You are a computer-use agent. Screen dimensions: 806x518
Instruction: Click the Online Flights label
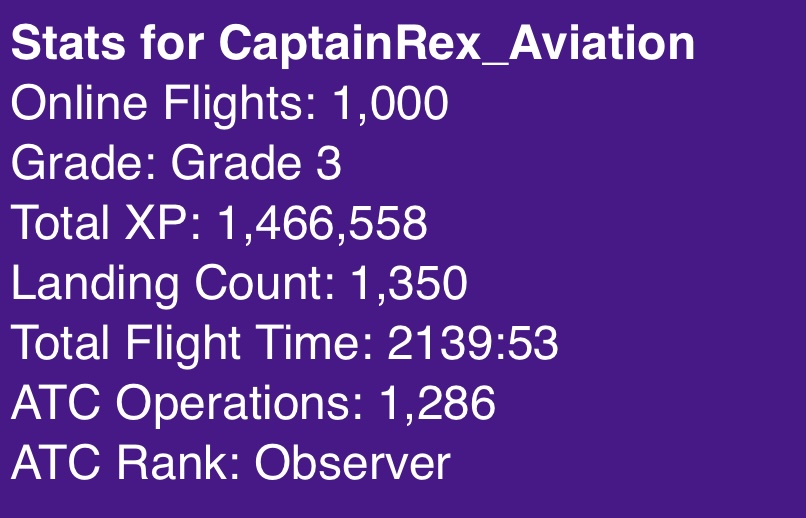(x=163, y=104)
